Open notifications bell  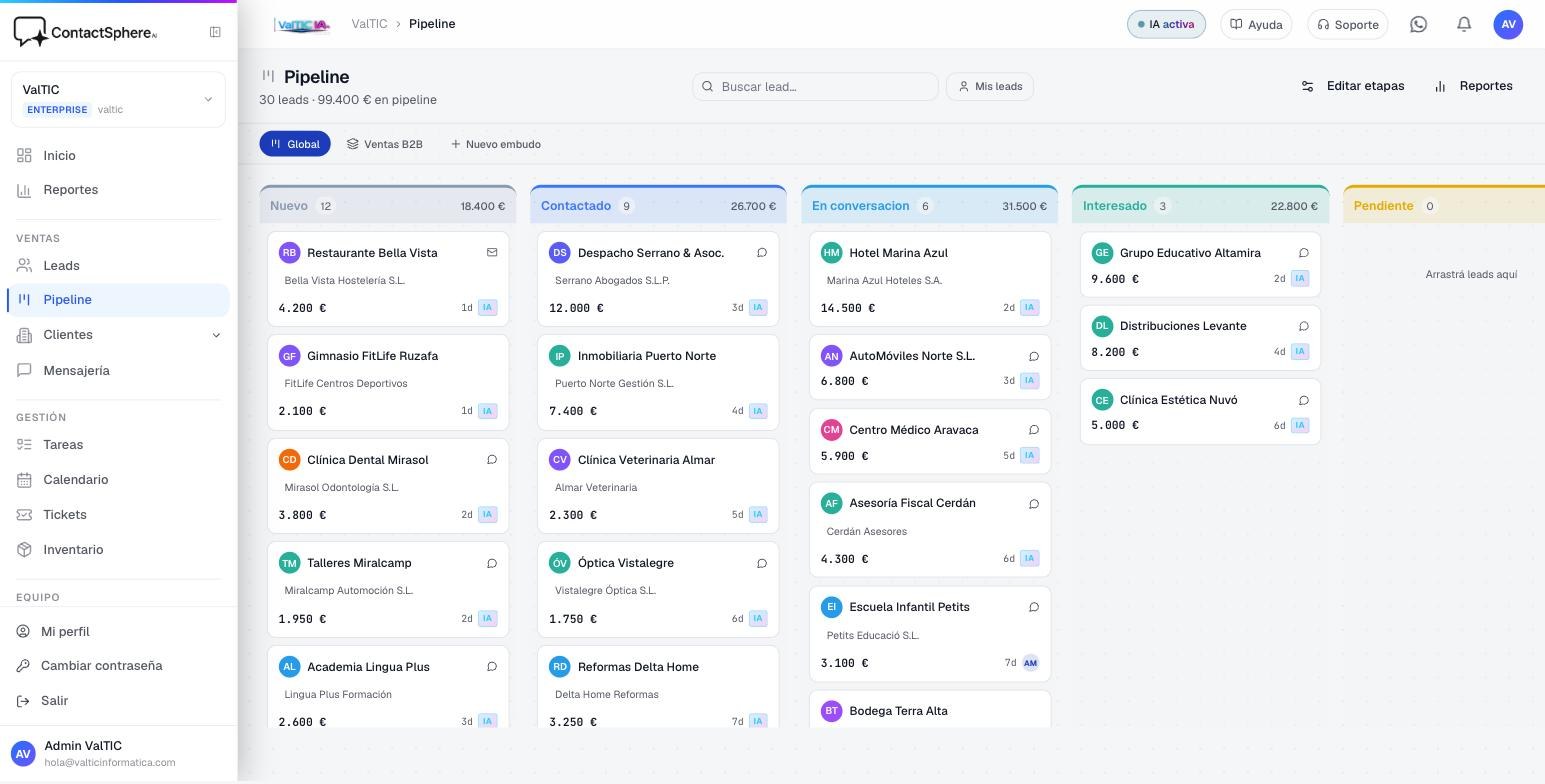click(1464, 24)
